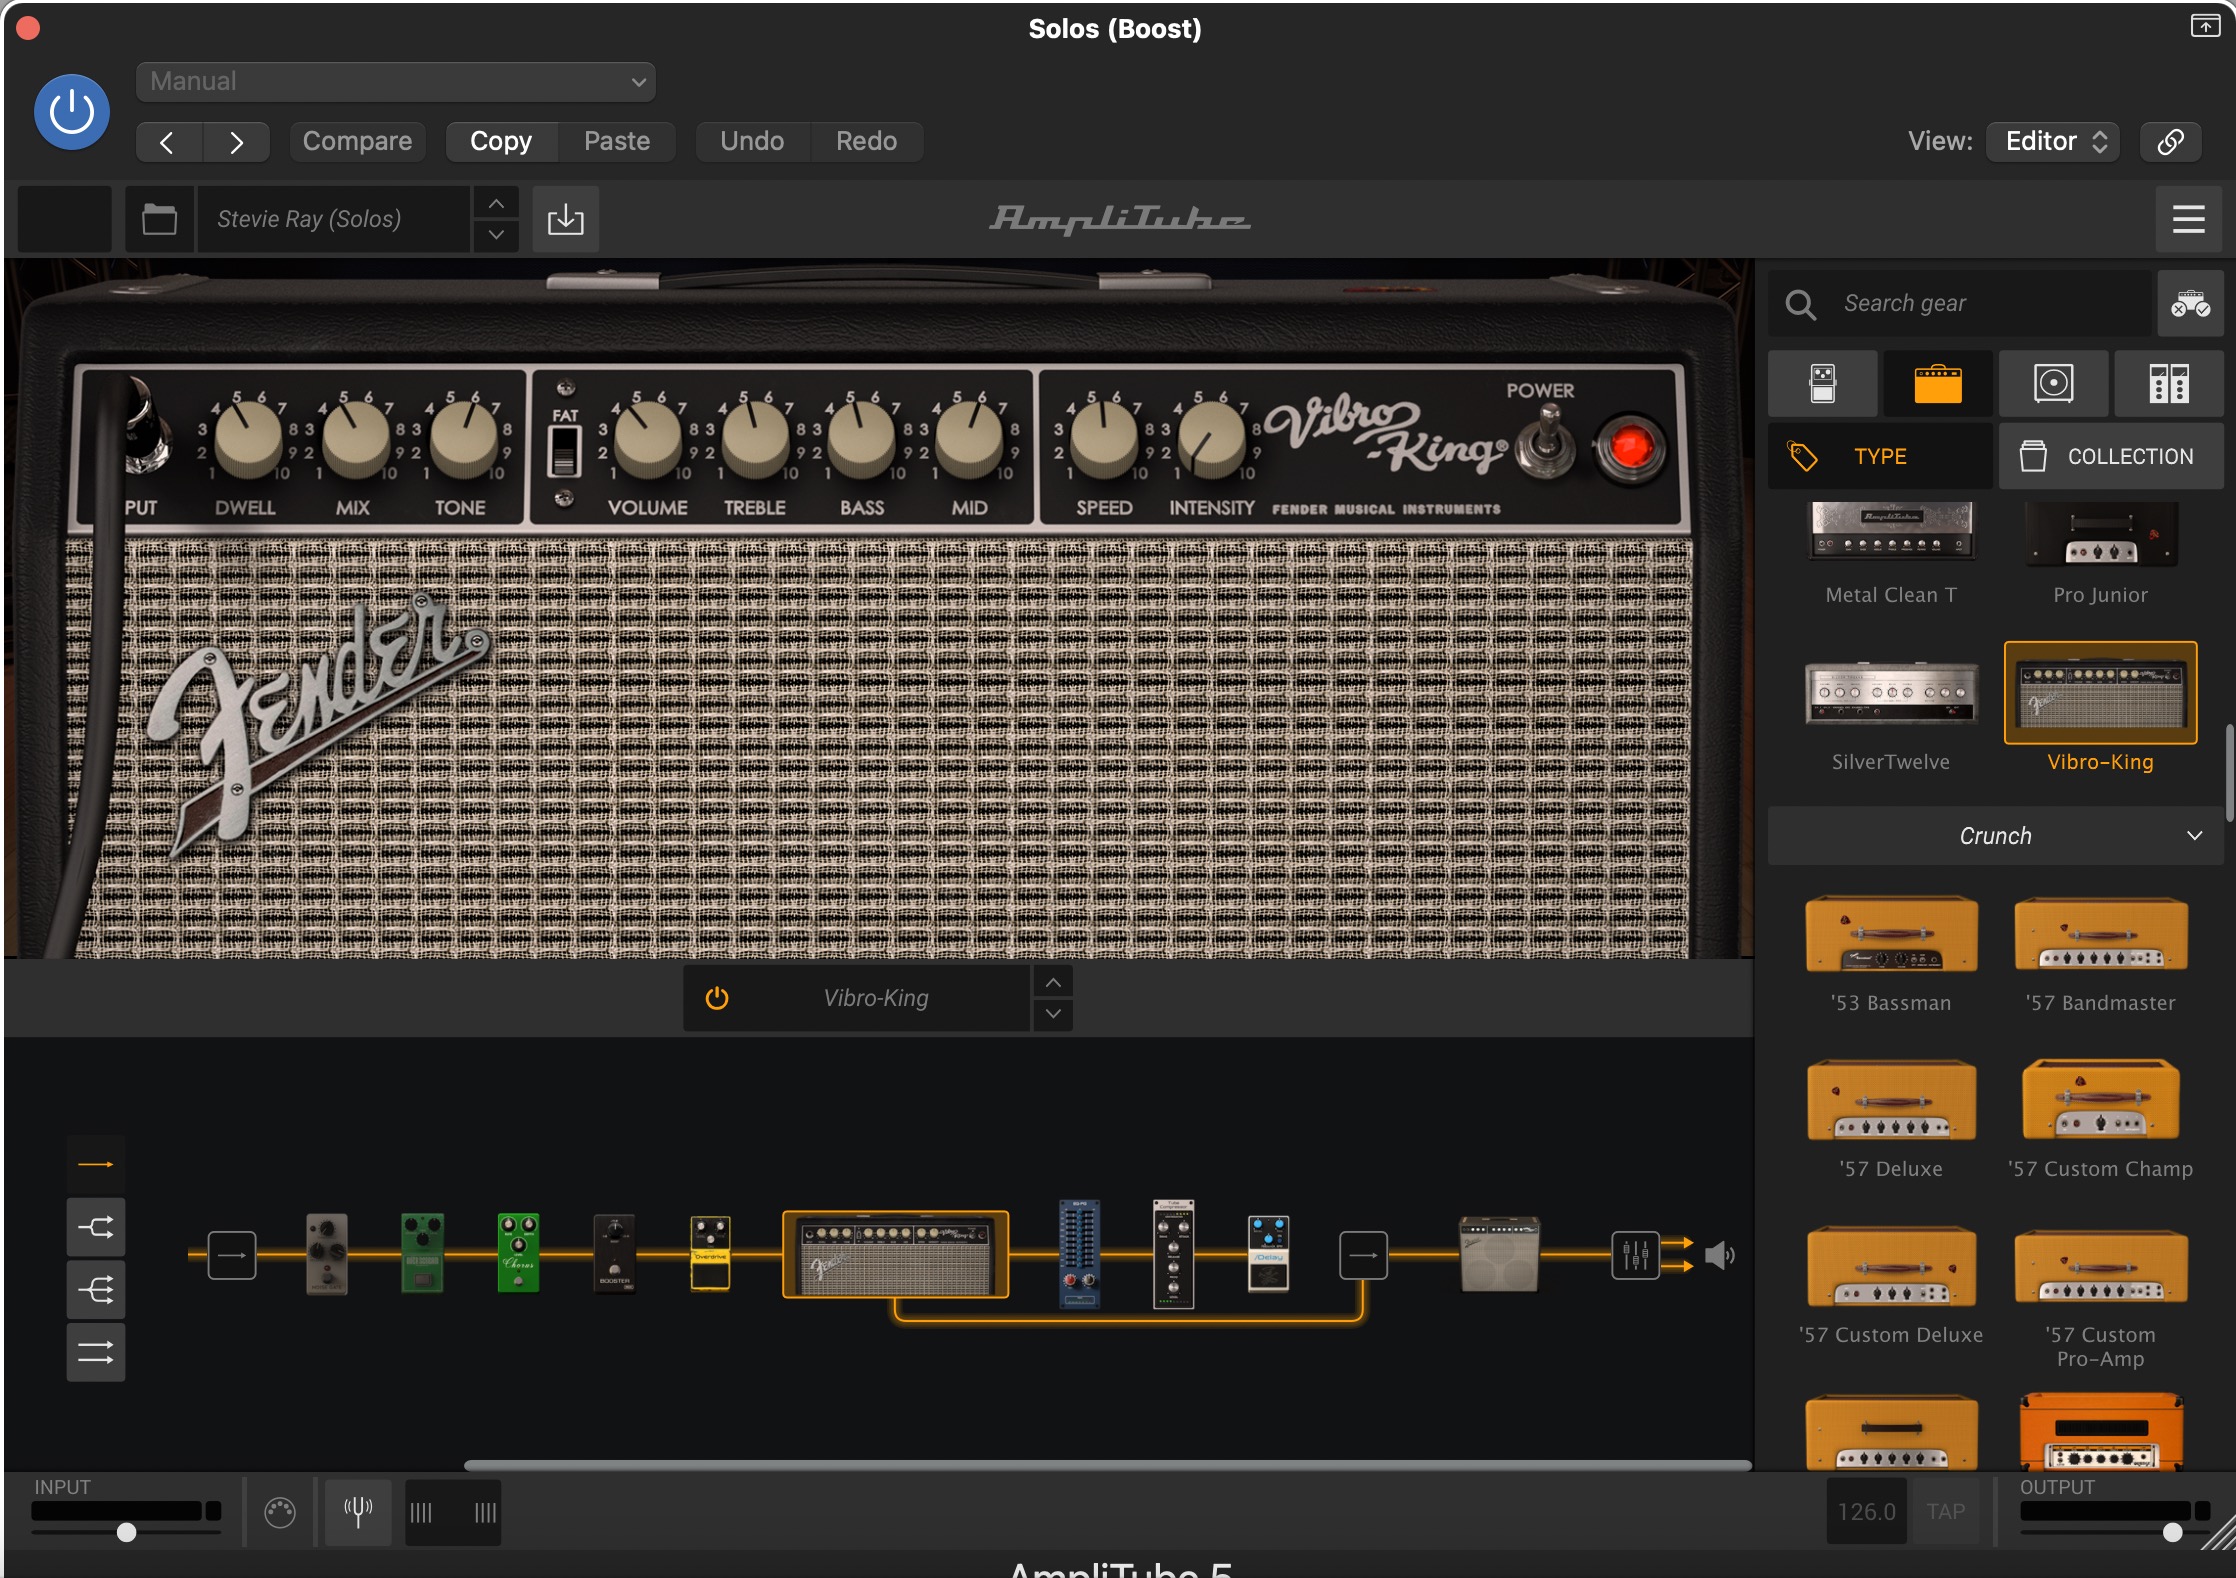This screenshot has width=2236, height=1578.
Task: Click the Stevie Ray (Solos) preset name
Action: (x=332, y=219)
